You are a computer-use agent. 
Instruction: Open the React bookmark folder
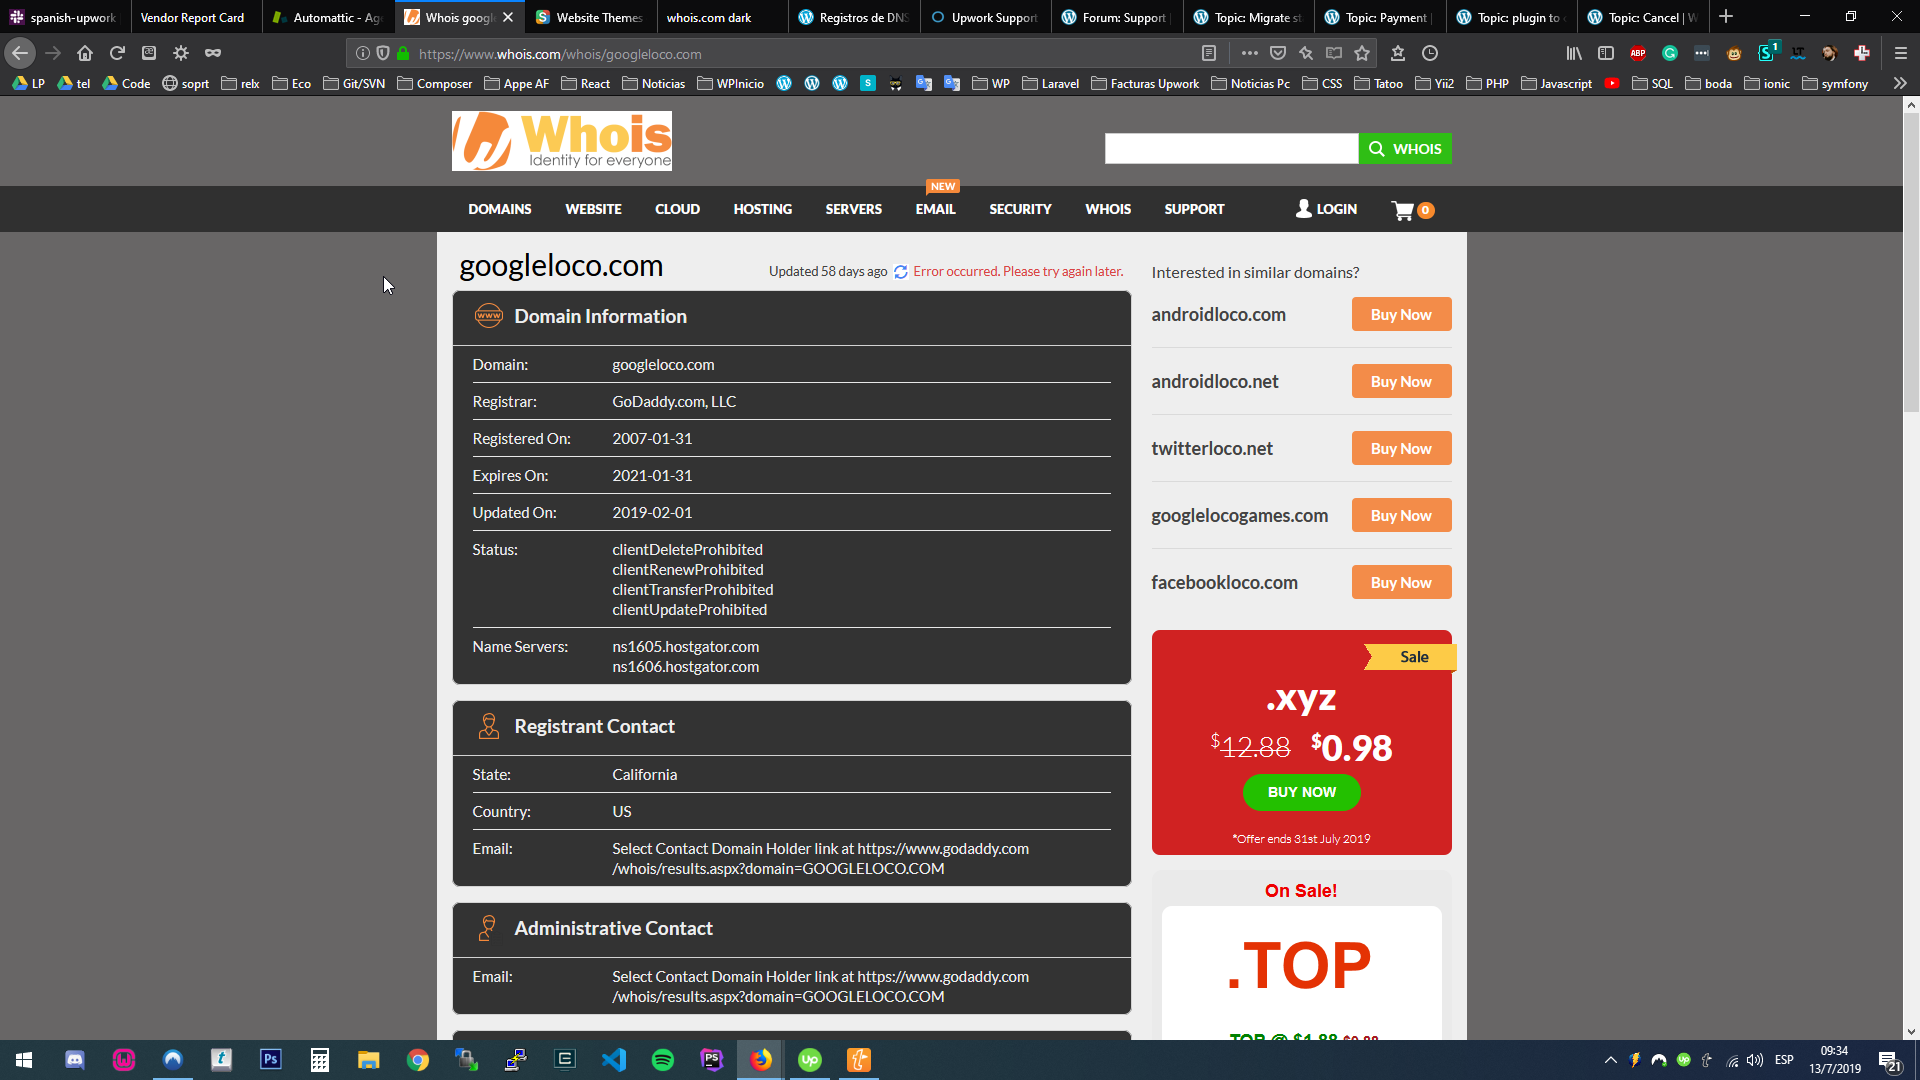tap(585, 83)
